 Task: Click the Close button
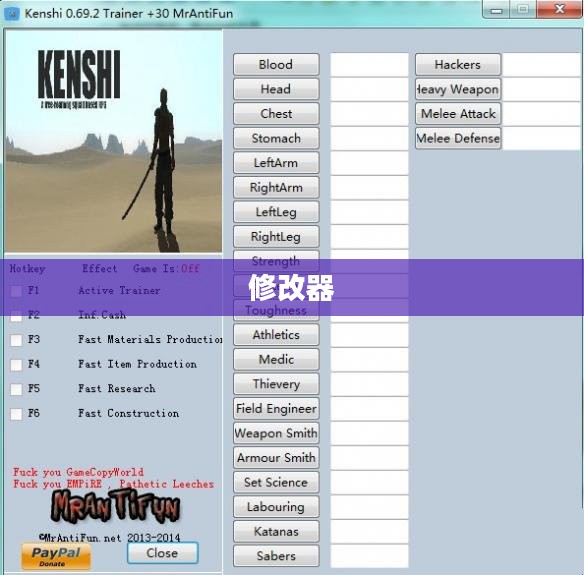point(162,553)
